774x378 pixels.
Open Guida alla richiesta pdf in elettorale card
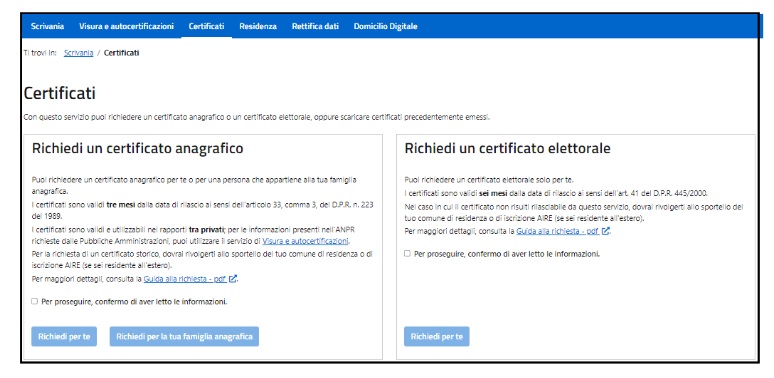[558, 230]
